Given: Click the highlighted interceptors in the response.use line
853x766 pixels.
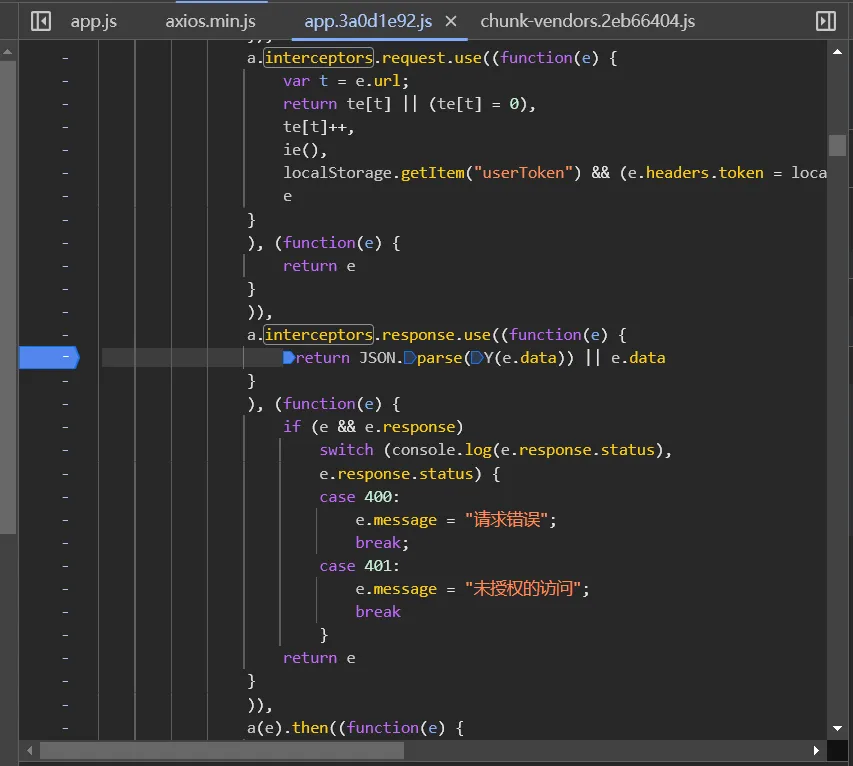Looking at the screenshot, I should (x=319, y=335).
